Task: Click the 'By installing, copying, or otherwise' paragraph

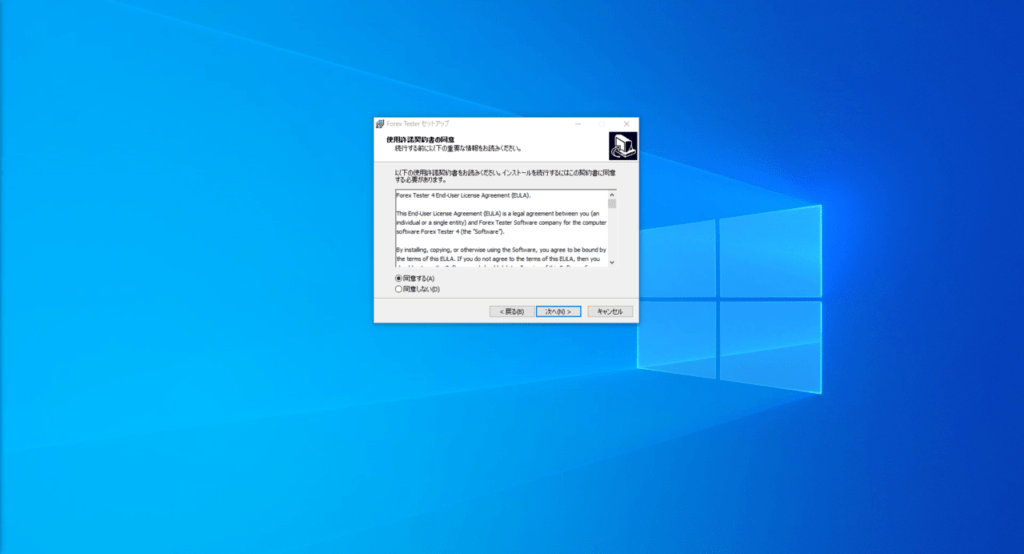Action: pos(501,259)
